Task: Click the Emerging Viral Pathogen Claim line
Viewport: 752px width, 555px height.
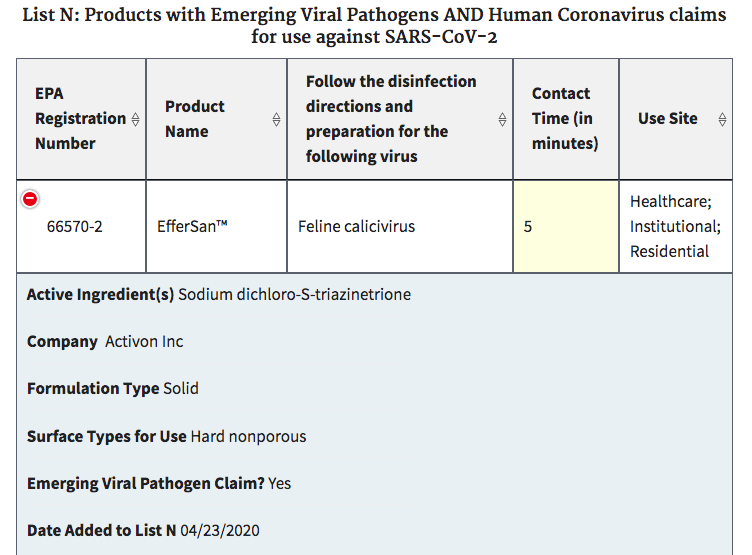Action: pos(159,483)
